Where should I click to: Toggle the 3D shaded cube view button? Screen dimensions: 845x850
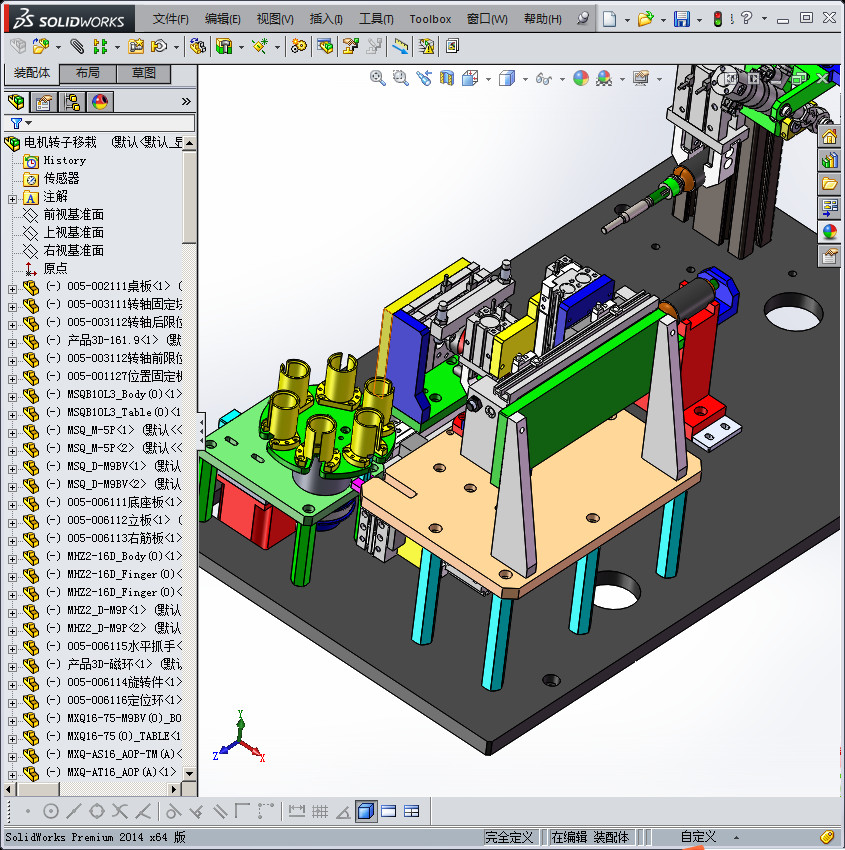click(366, 811)
